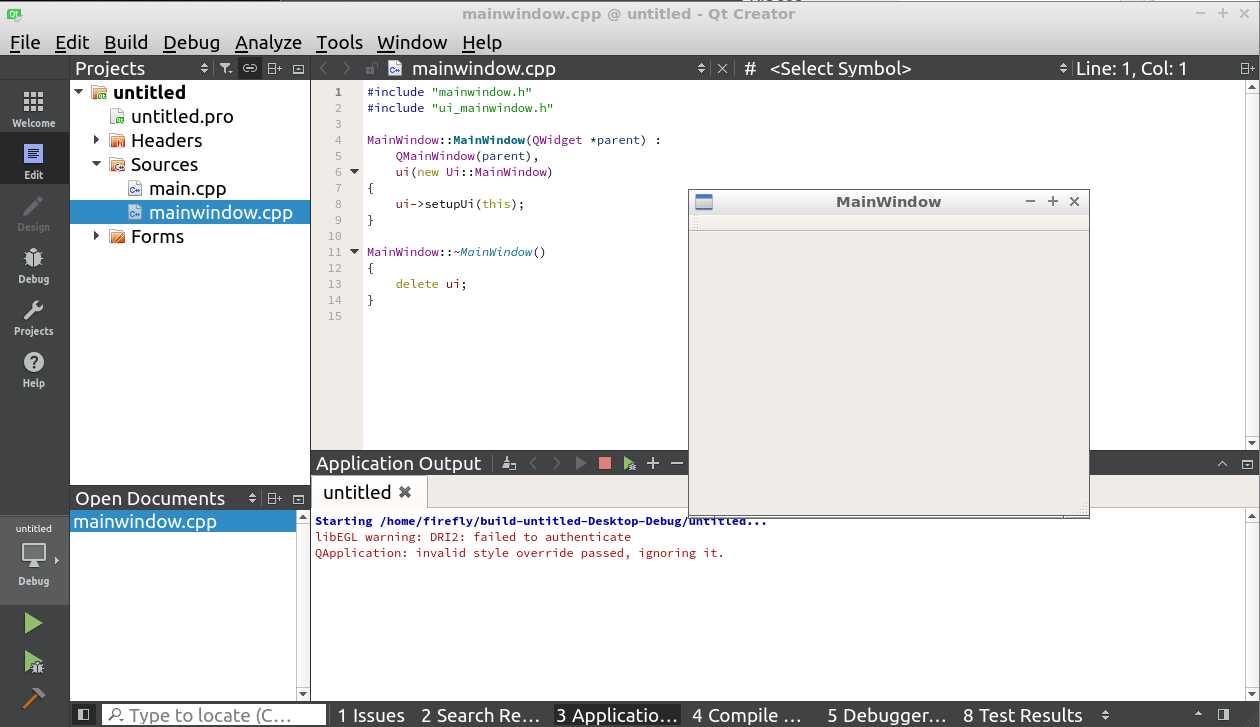Build project with the hammer icon
This screenshot has width=1260, height=727.
tap(34, 697)
